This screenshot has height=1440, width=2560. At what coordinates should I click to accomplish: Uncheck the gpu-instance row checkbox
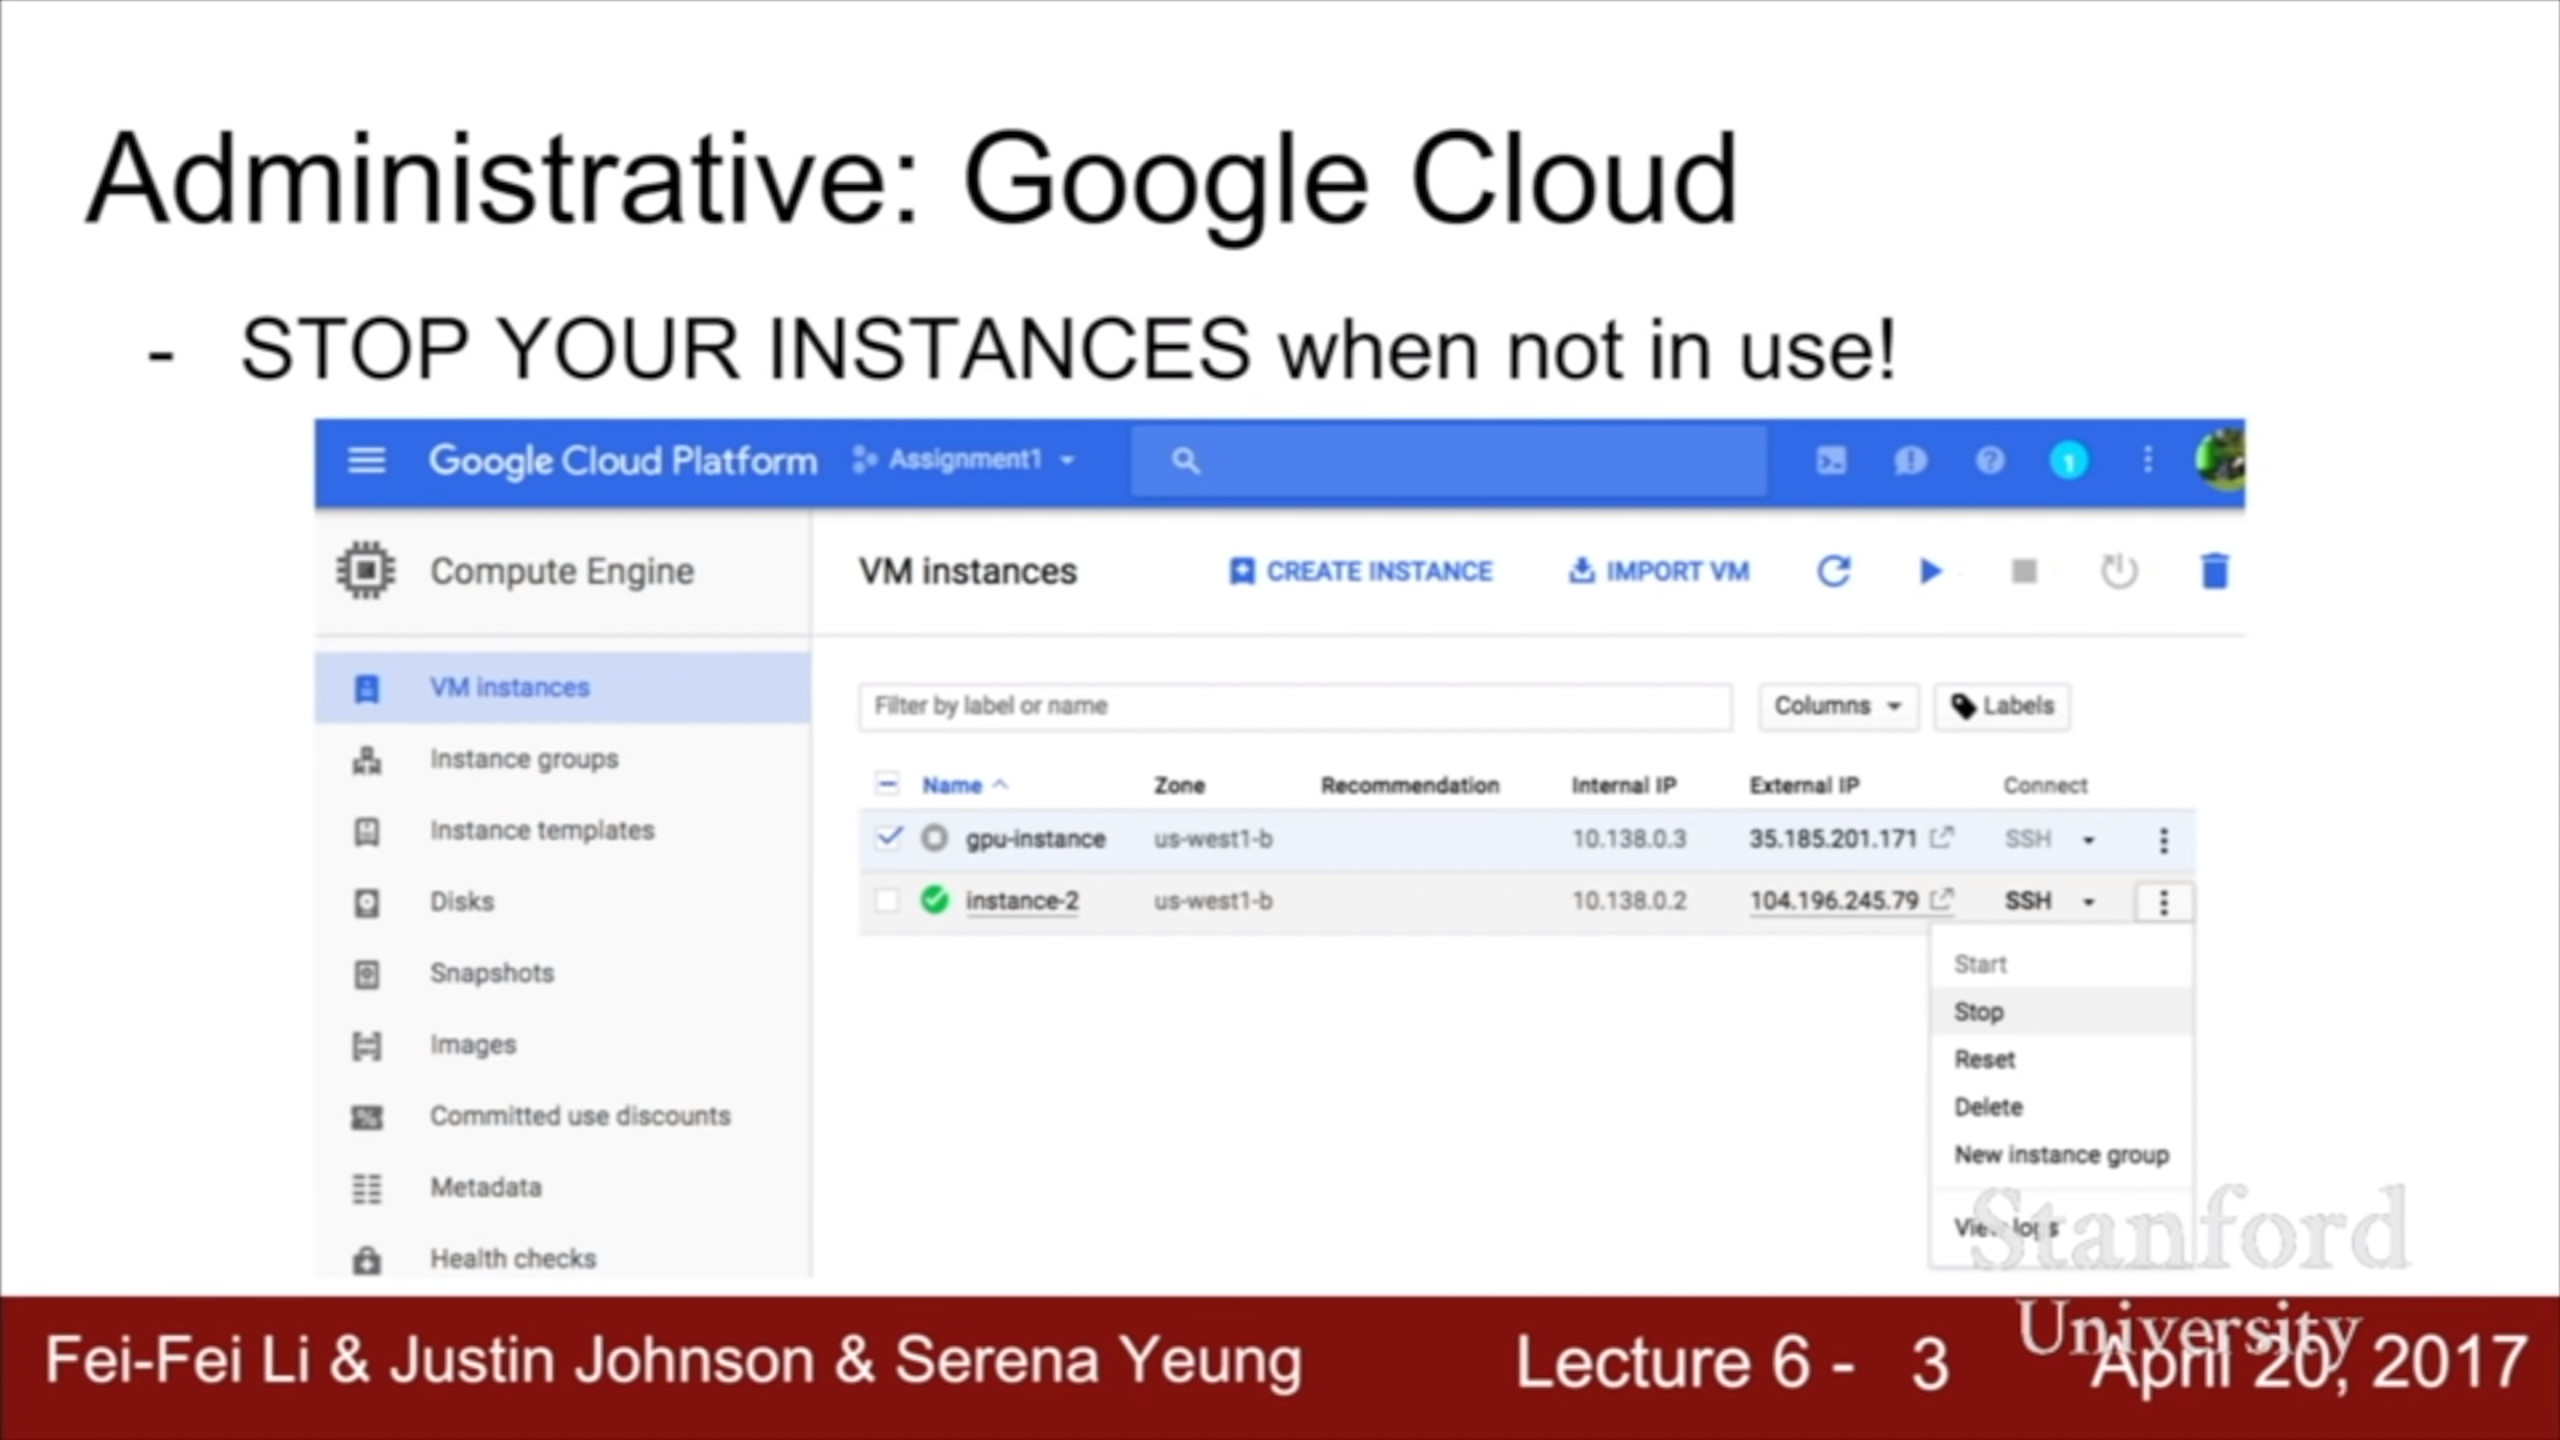pos(888,838)
